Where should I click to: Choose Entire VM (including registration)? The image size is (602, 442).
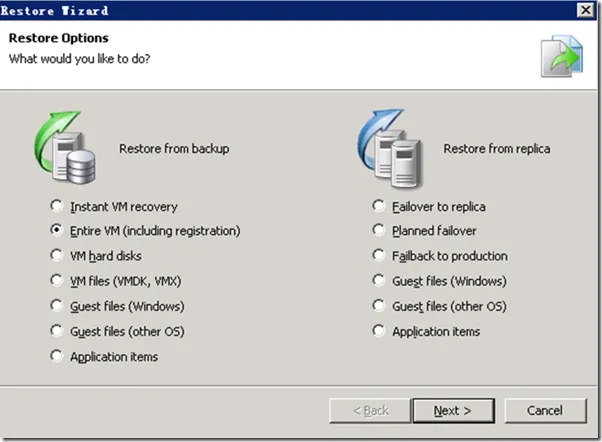(56, 231)
